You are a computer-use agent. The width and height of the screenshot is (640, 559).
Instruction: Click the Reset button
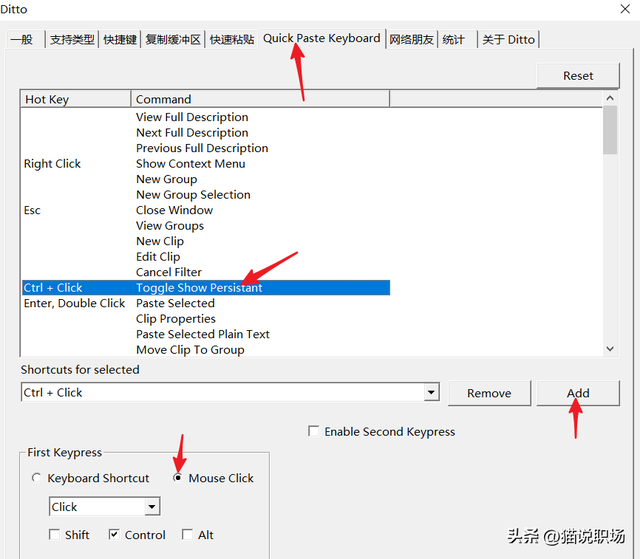click(578, 75)
